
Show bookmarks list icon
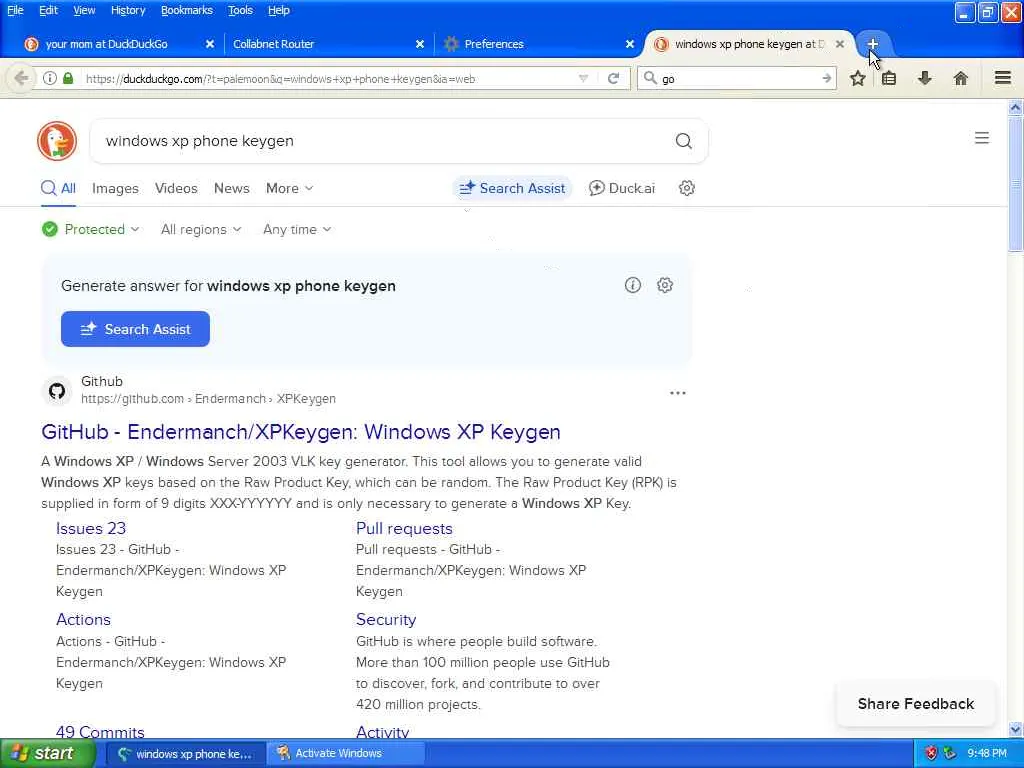pos(889,78)
